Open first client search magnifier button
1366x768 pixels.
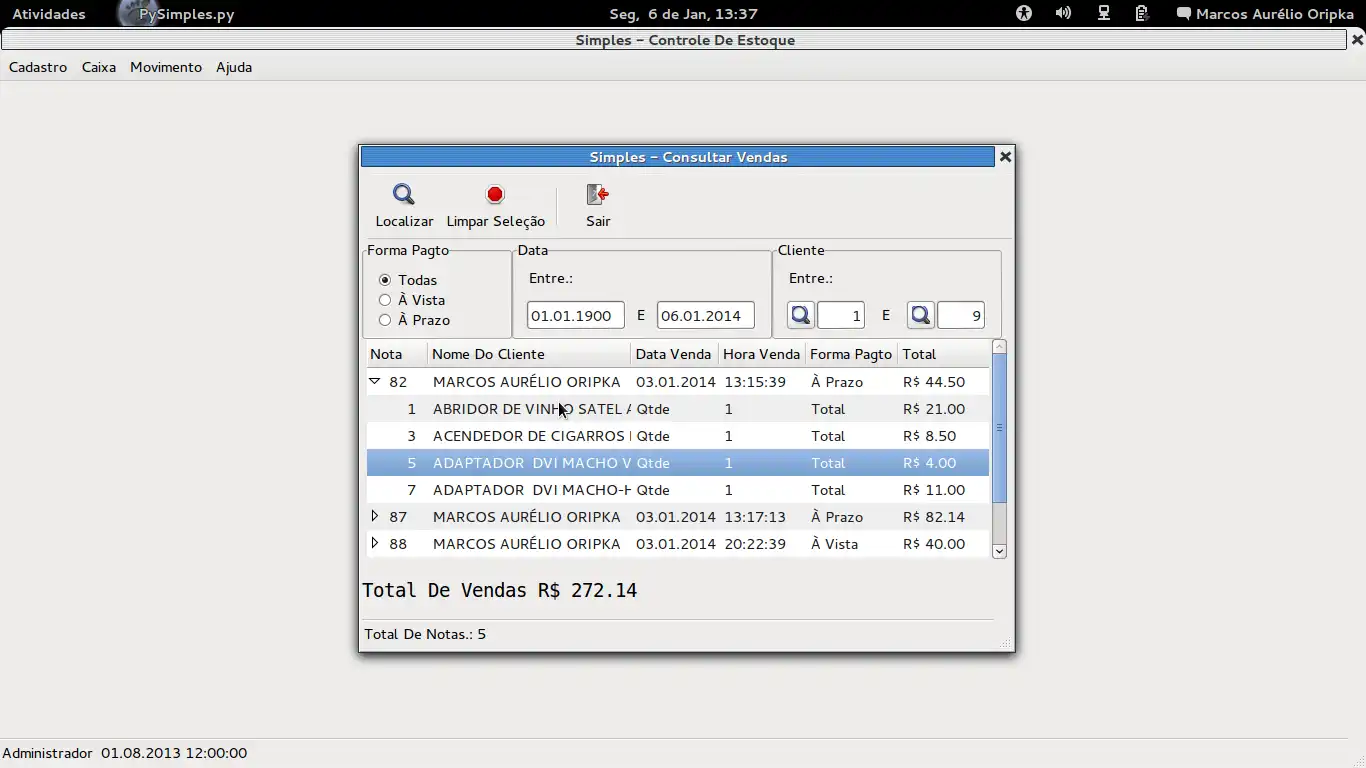(x=801, y=316)
